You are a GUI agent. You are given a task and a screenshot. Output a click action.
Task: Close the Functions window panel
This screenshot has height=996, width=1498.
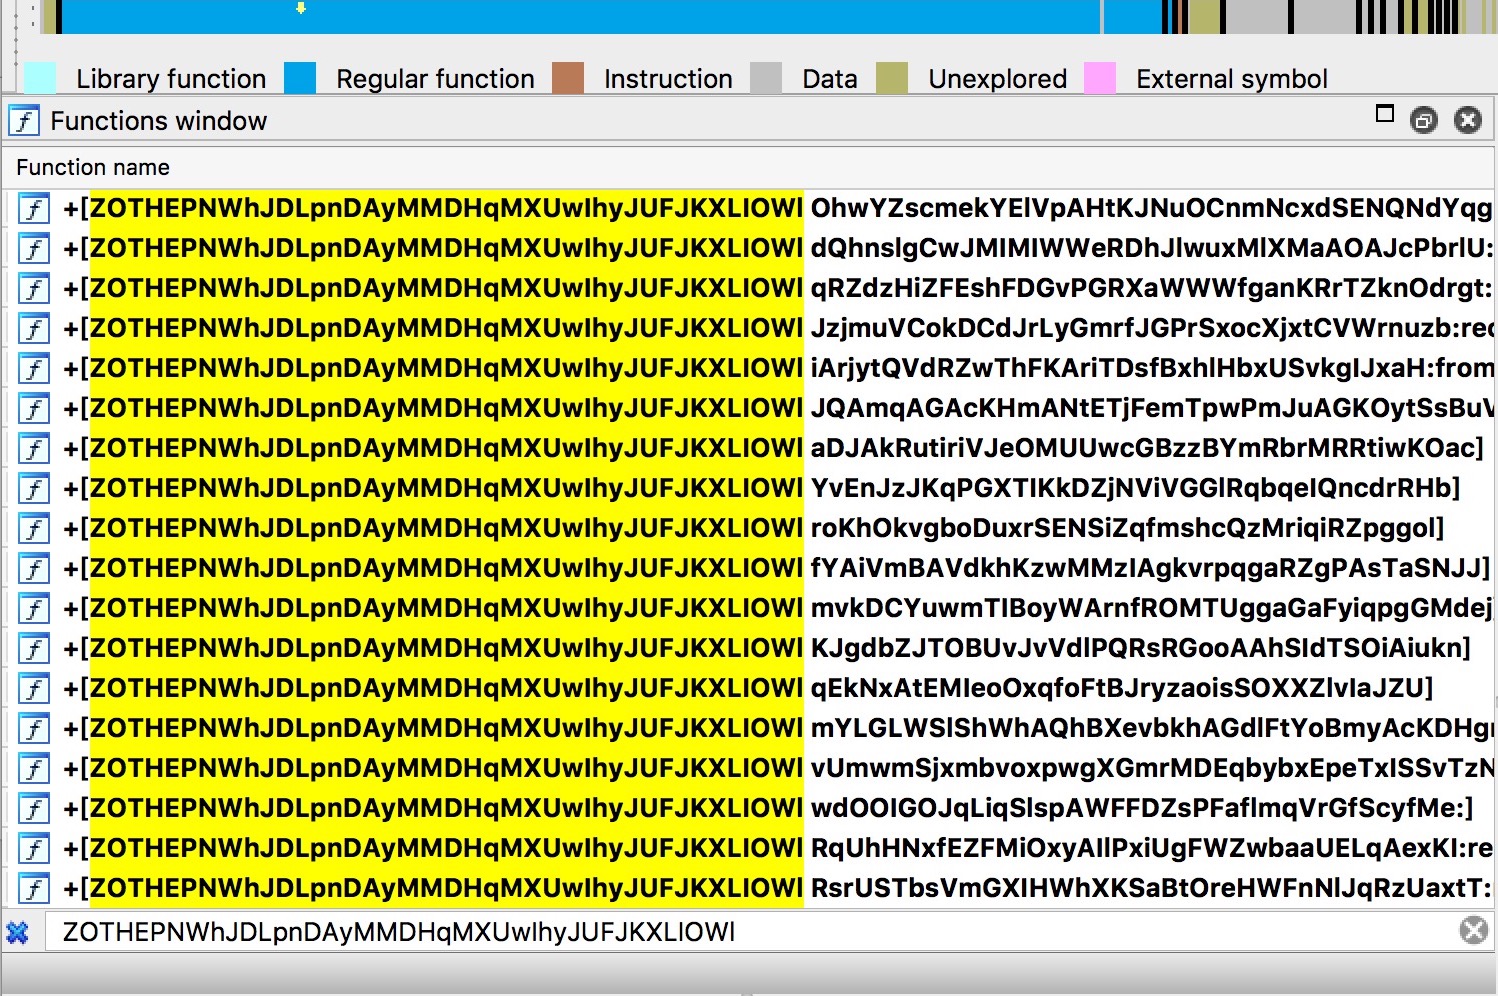[x=1467, y=121]
